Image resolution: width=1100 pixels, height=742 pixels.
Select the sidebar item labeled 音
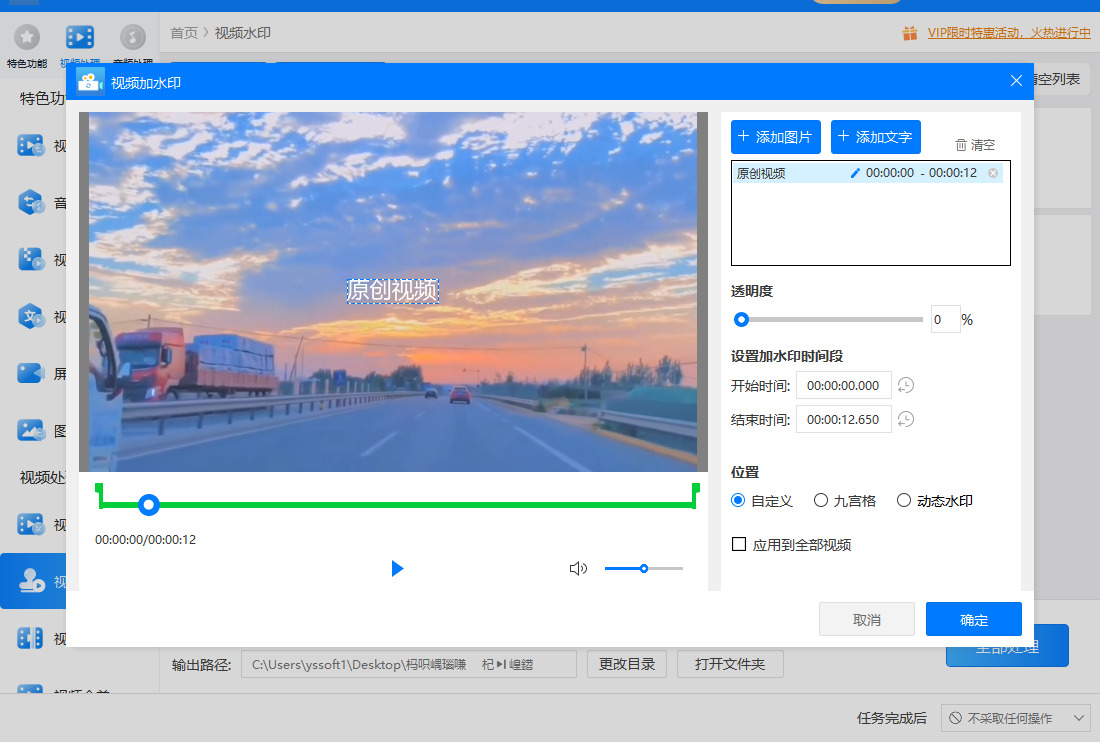click(x=42, y=203)
